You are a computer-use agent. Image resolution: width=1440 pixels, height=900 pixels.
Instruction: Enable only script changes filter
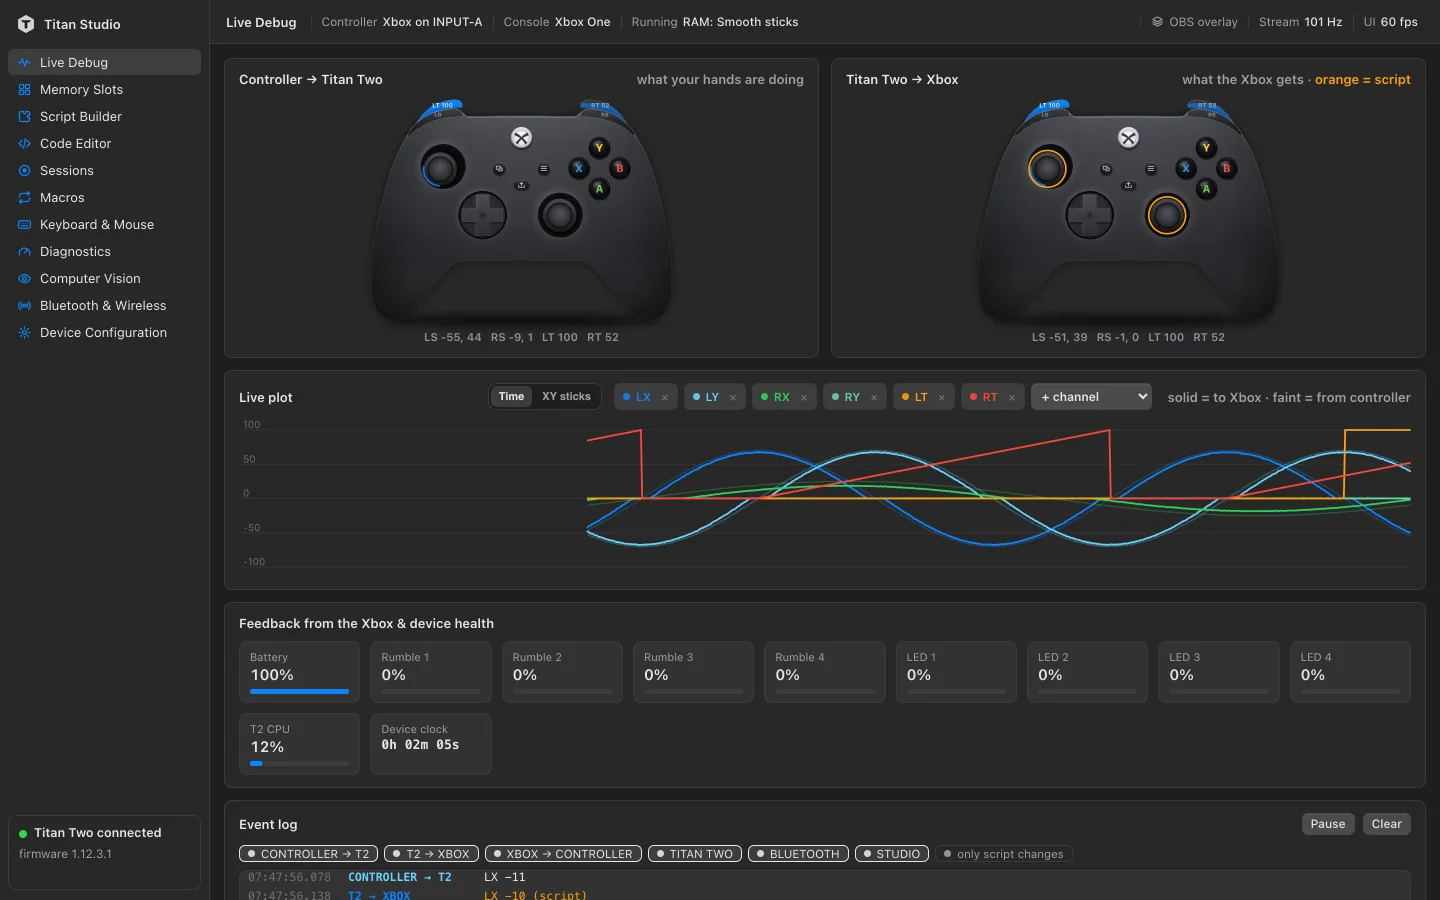coord(1004,854)
